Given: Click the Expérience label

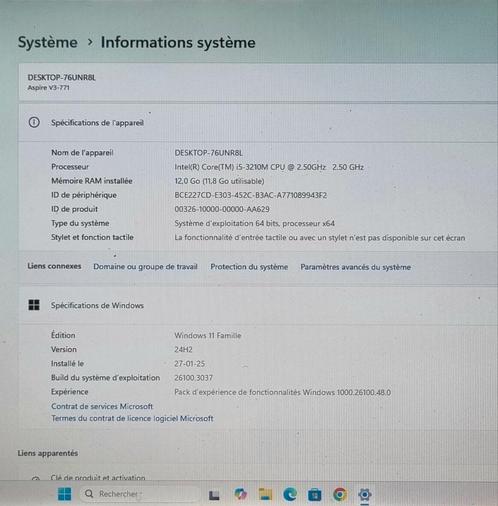Looking at the screenshot, I should 69,392.
